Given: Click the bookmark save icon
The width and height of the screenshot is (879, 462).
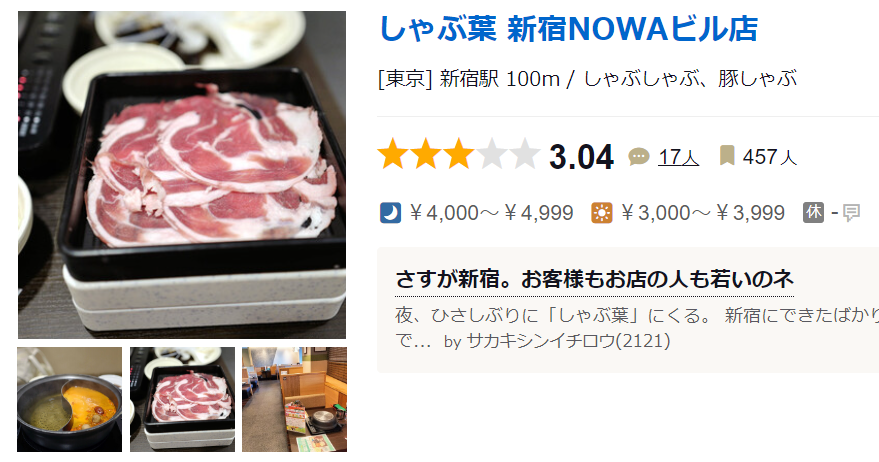Looking at the screenshot, I should point(727,155).
